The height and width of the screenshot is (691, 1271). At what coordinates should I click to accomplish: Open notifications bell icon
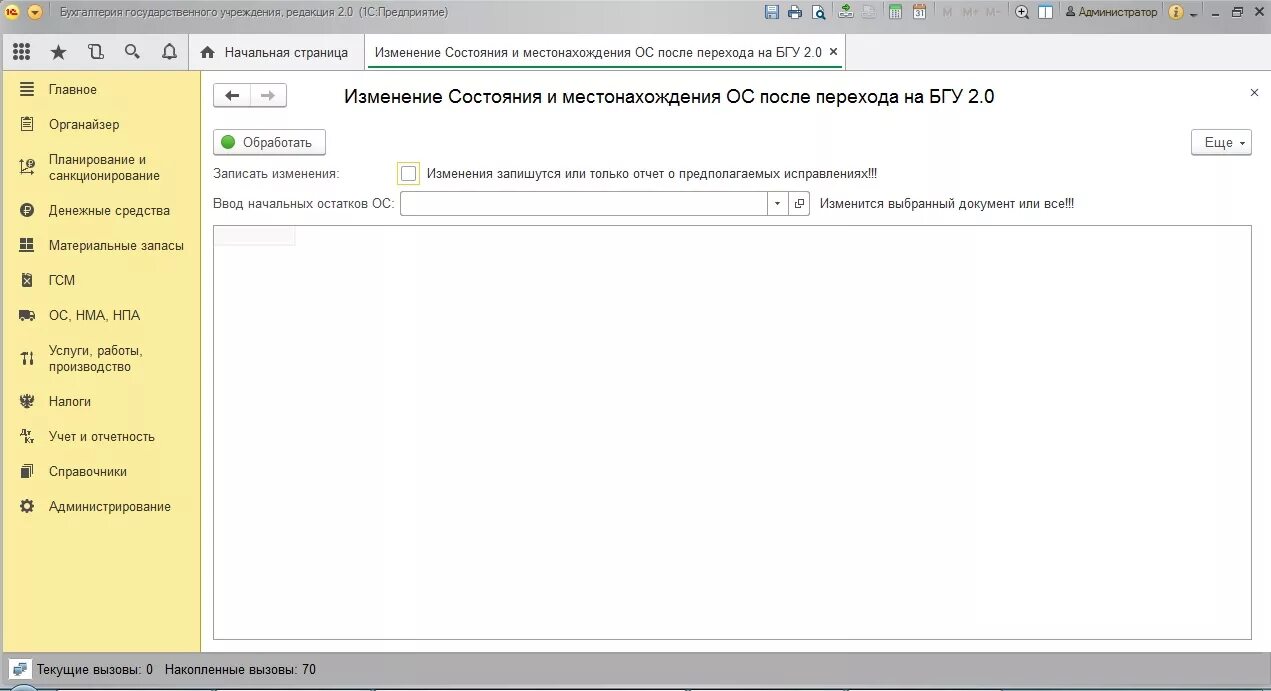169,52
